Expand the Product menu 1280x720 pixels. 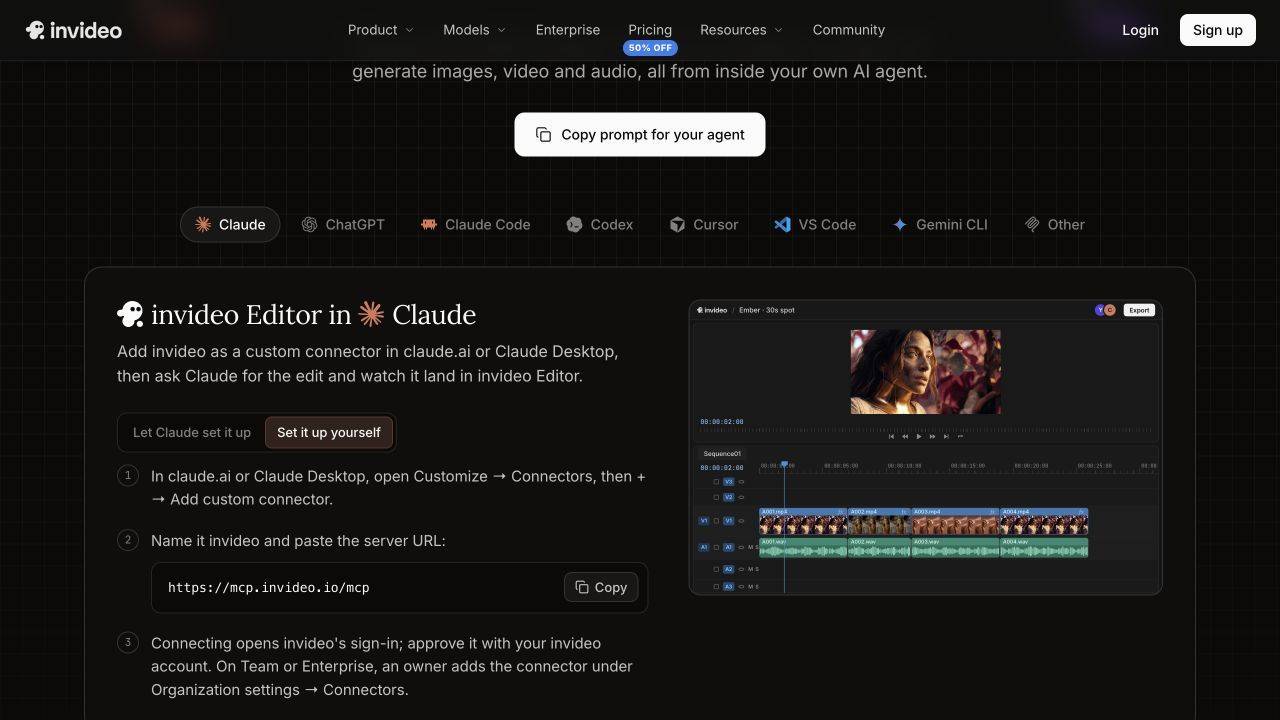(381, 30)
